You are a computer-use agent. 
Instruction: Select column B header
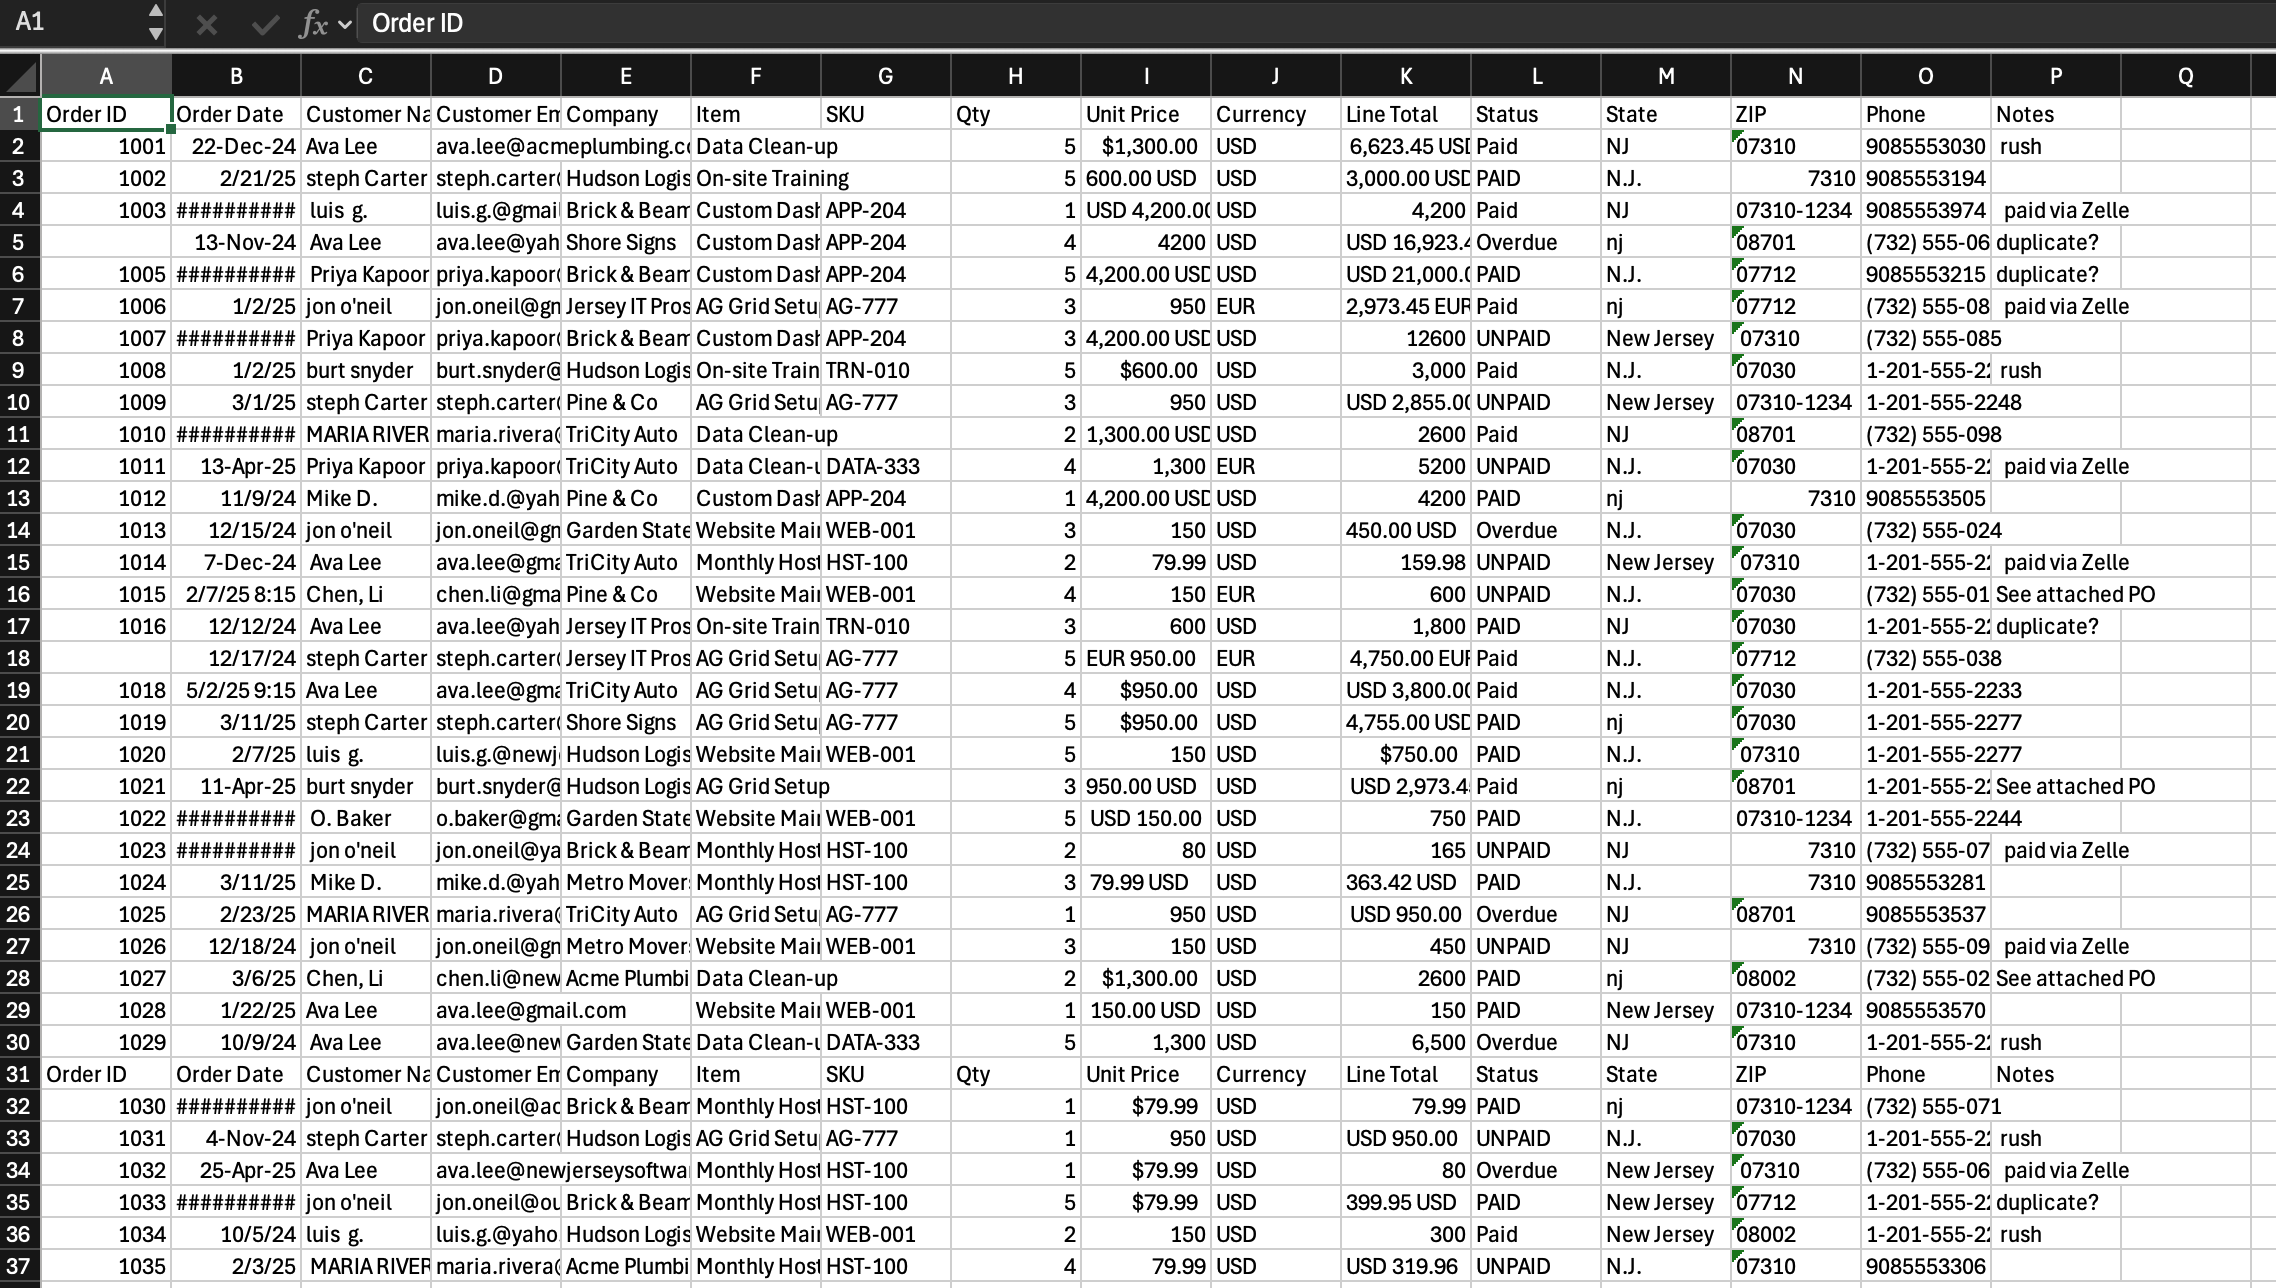(236, 76)
